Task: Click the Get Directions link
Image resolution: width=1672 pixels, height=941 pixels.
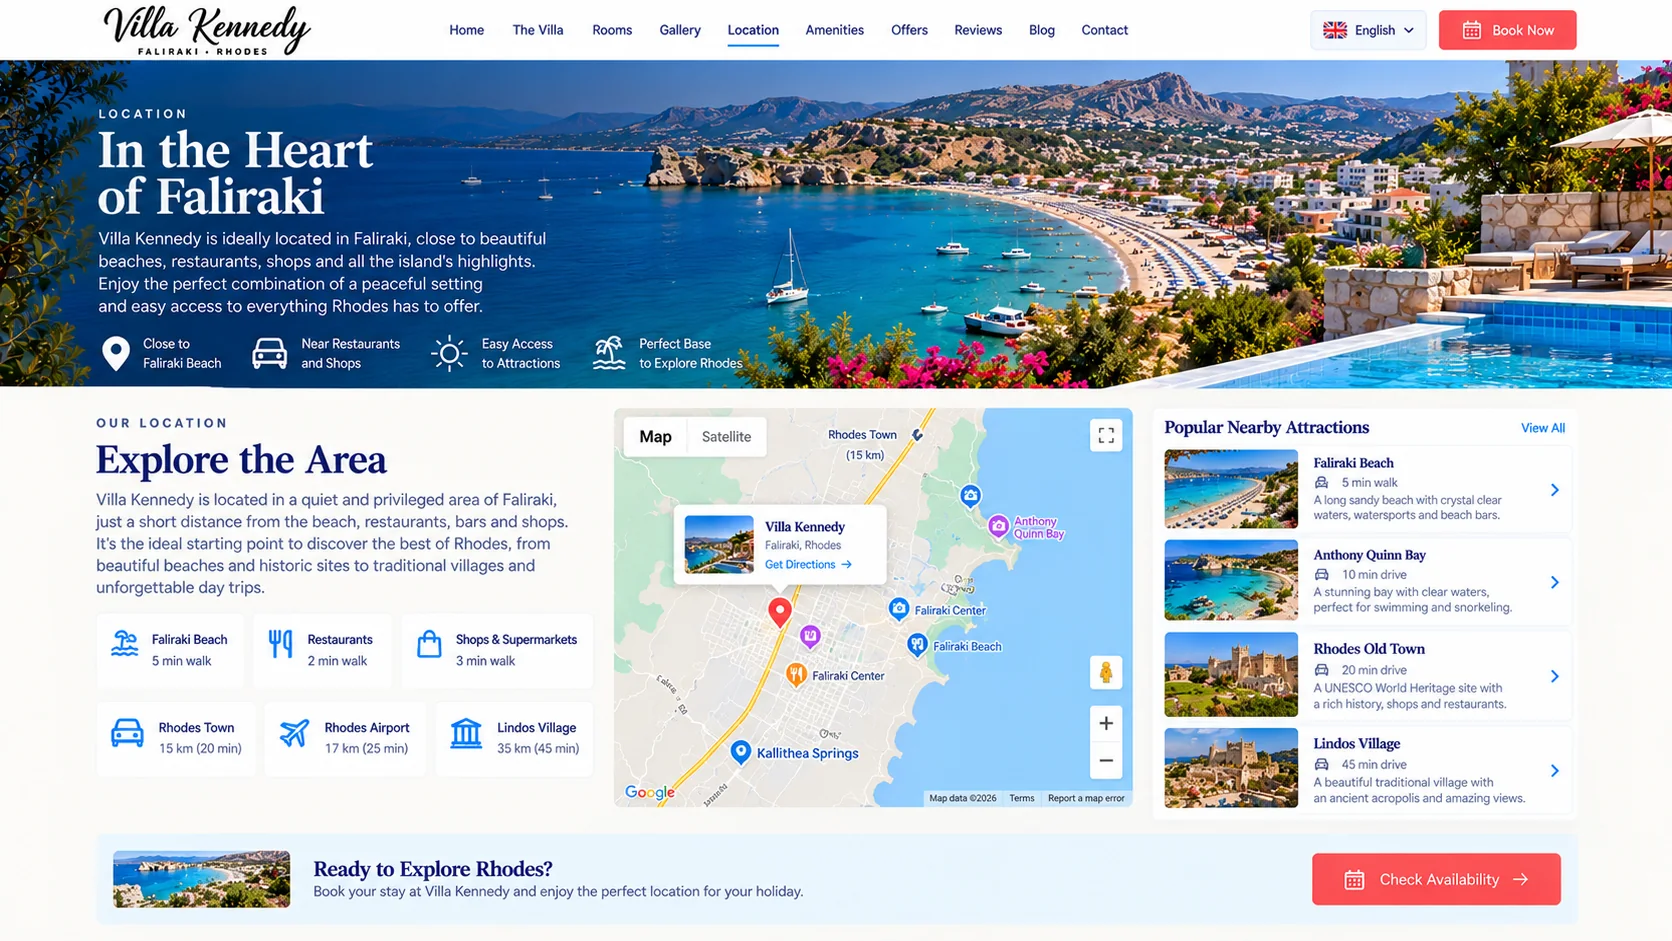Action: (808, 565)
